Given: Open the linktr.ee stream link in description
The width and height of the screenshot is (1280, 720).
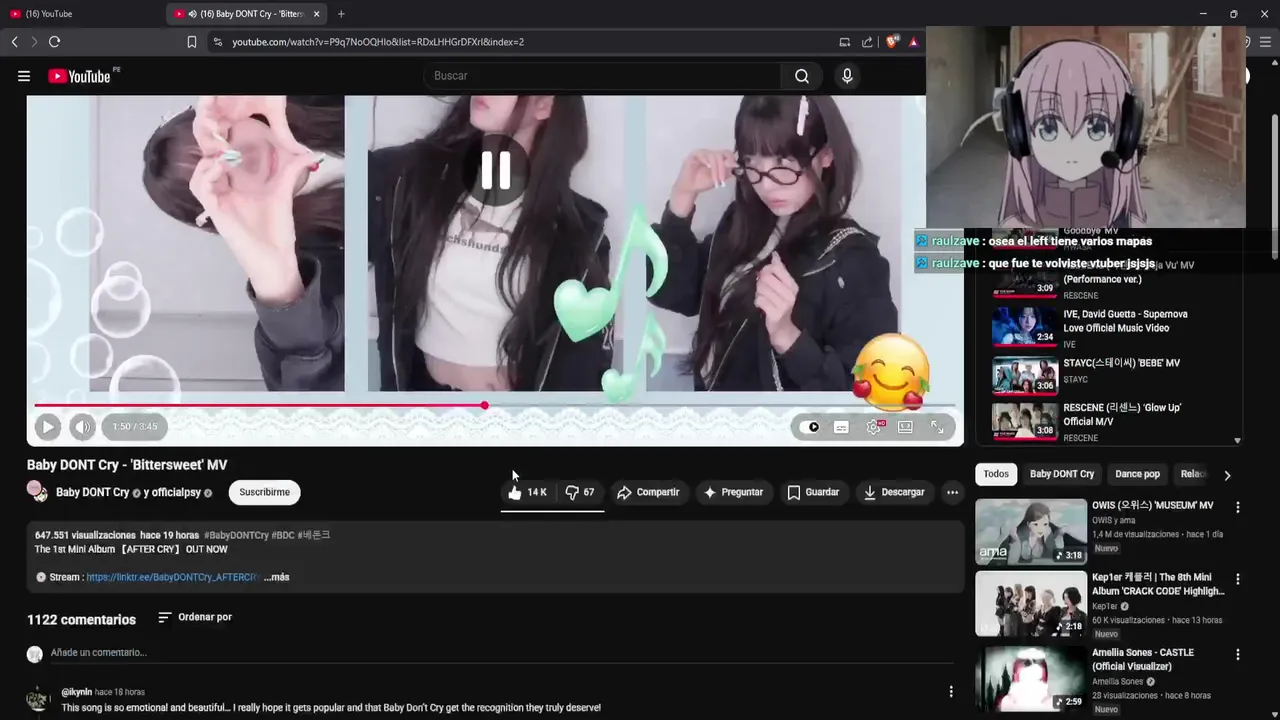Looking at the screenshot, I should (x=173, y=577).
